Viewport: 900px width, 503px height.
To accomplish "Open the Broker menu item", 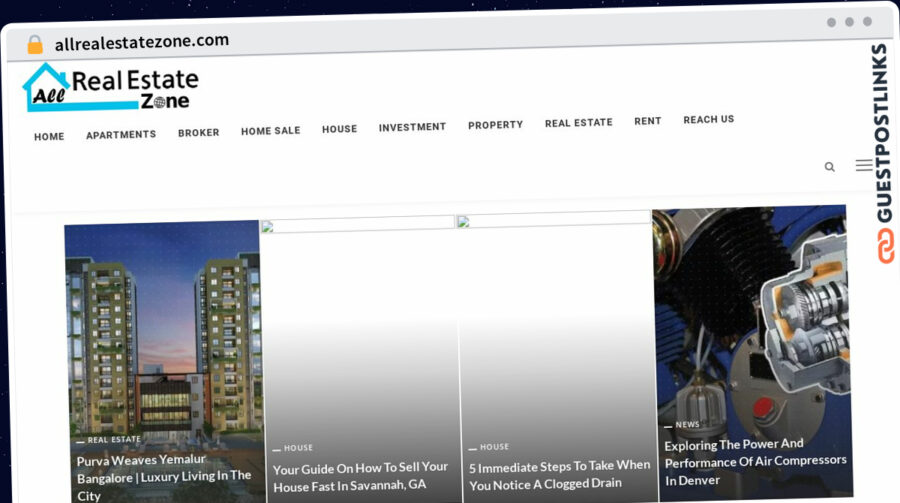I will pos(199,133).
